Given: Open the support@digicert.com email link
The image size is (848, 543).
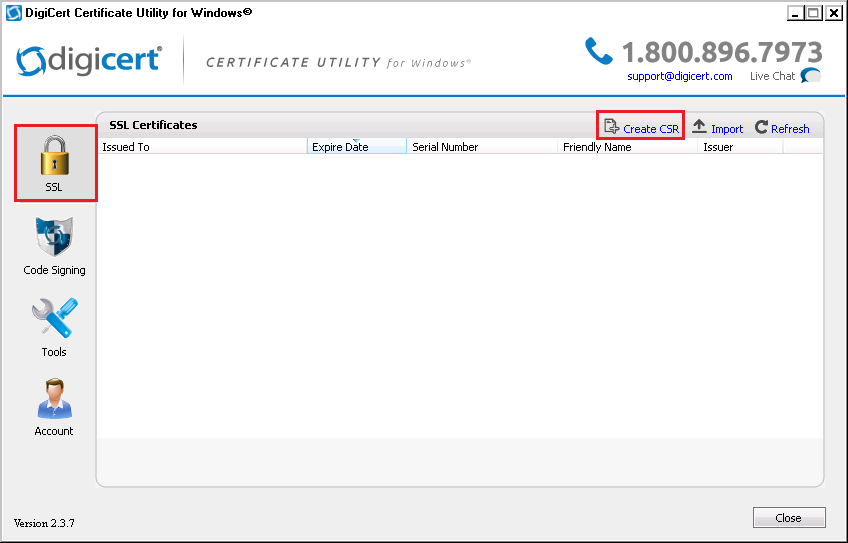Looking at the screenshot, I should [679, 76].
